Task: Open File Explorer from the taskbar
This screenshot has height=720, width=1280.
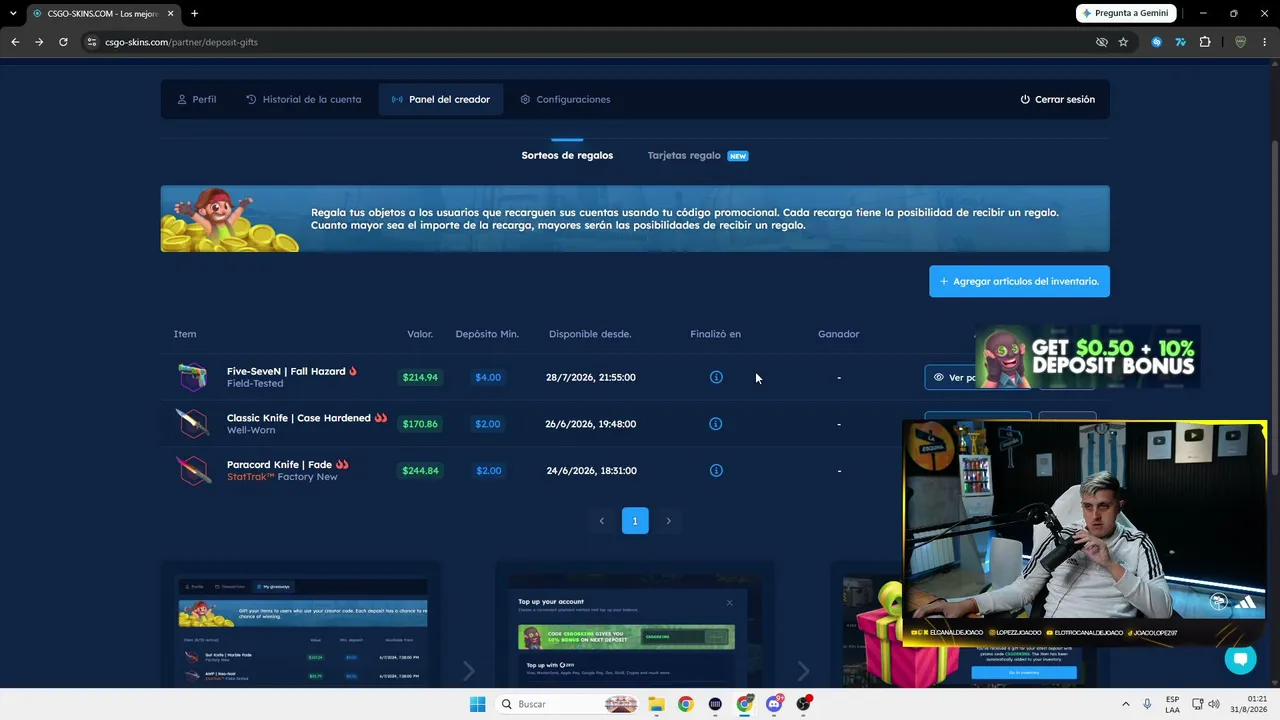Action: [x=656, y=704]
